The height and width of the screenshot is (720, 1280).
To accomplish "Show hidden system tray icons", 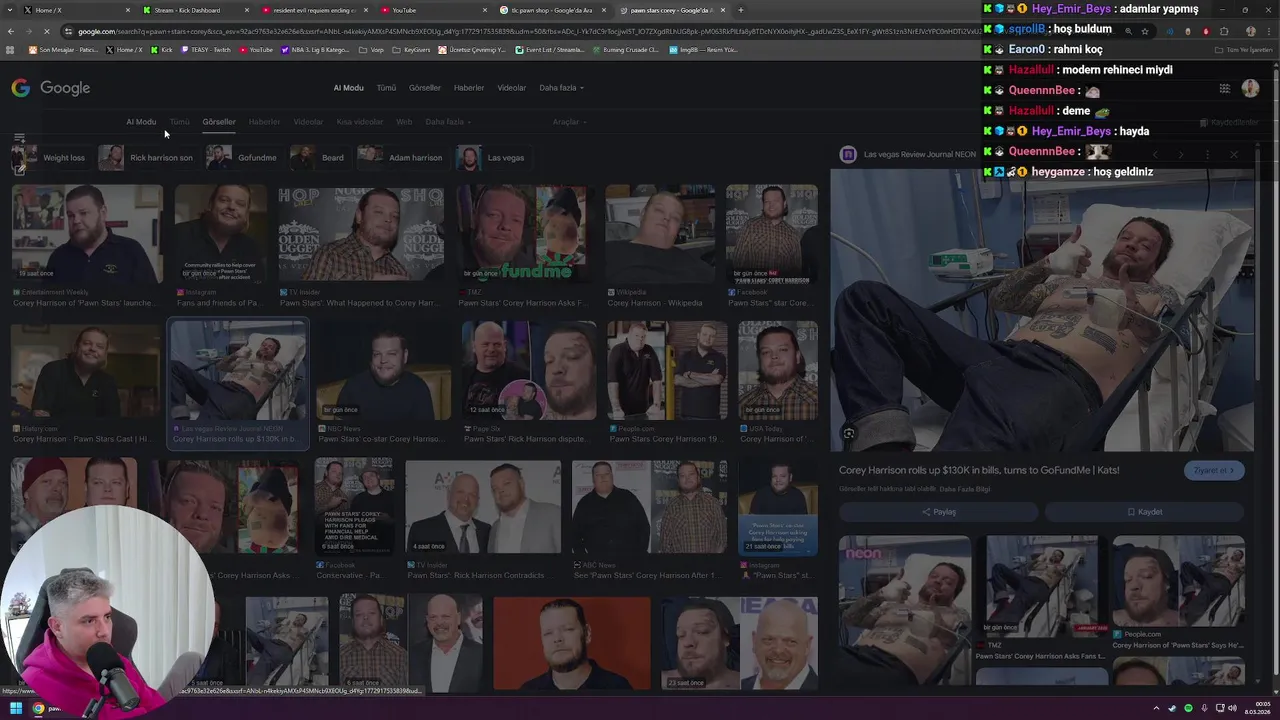I will (x=1155, y=708).
